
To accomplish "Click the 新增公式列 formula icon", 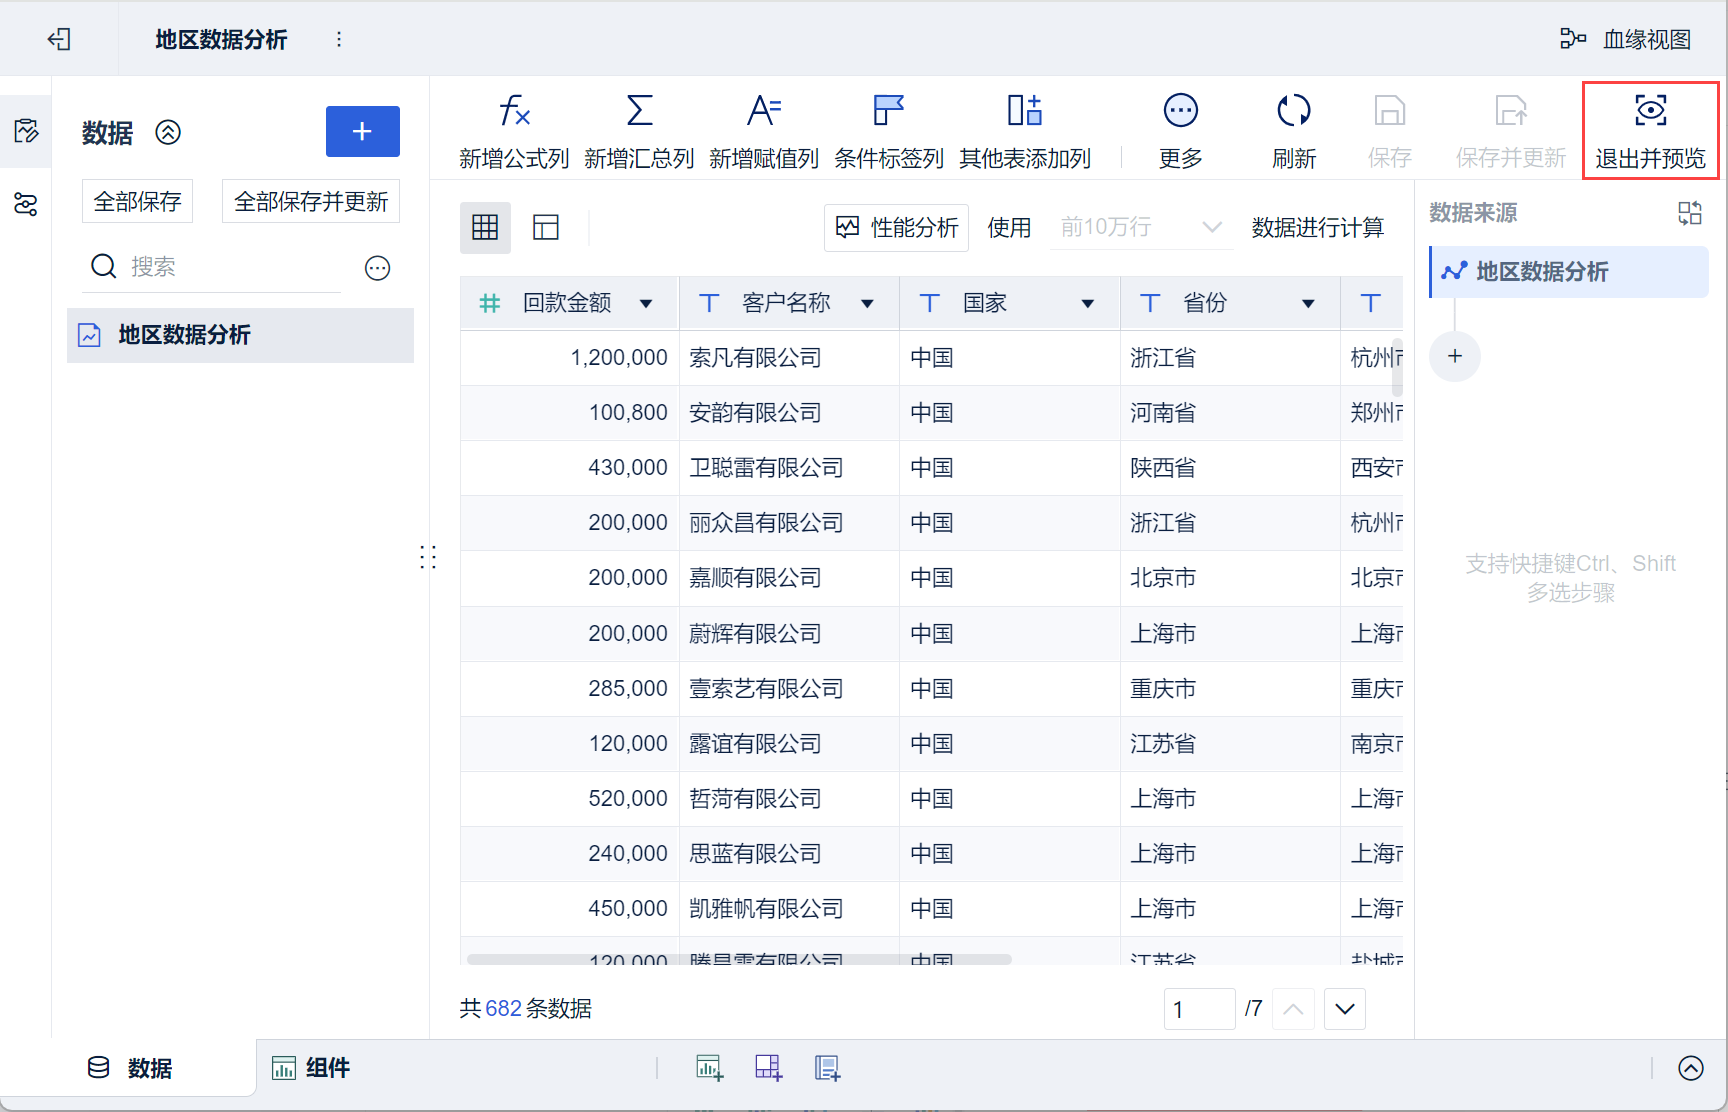I will coord(514,111).
